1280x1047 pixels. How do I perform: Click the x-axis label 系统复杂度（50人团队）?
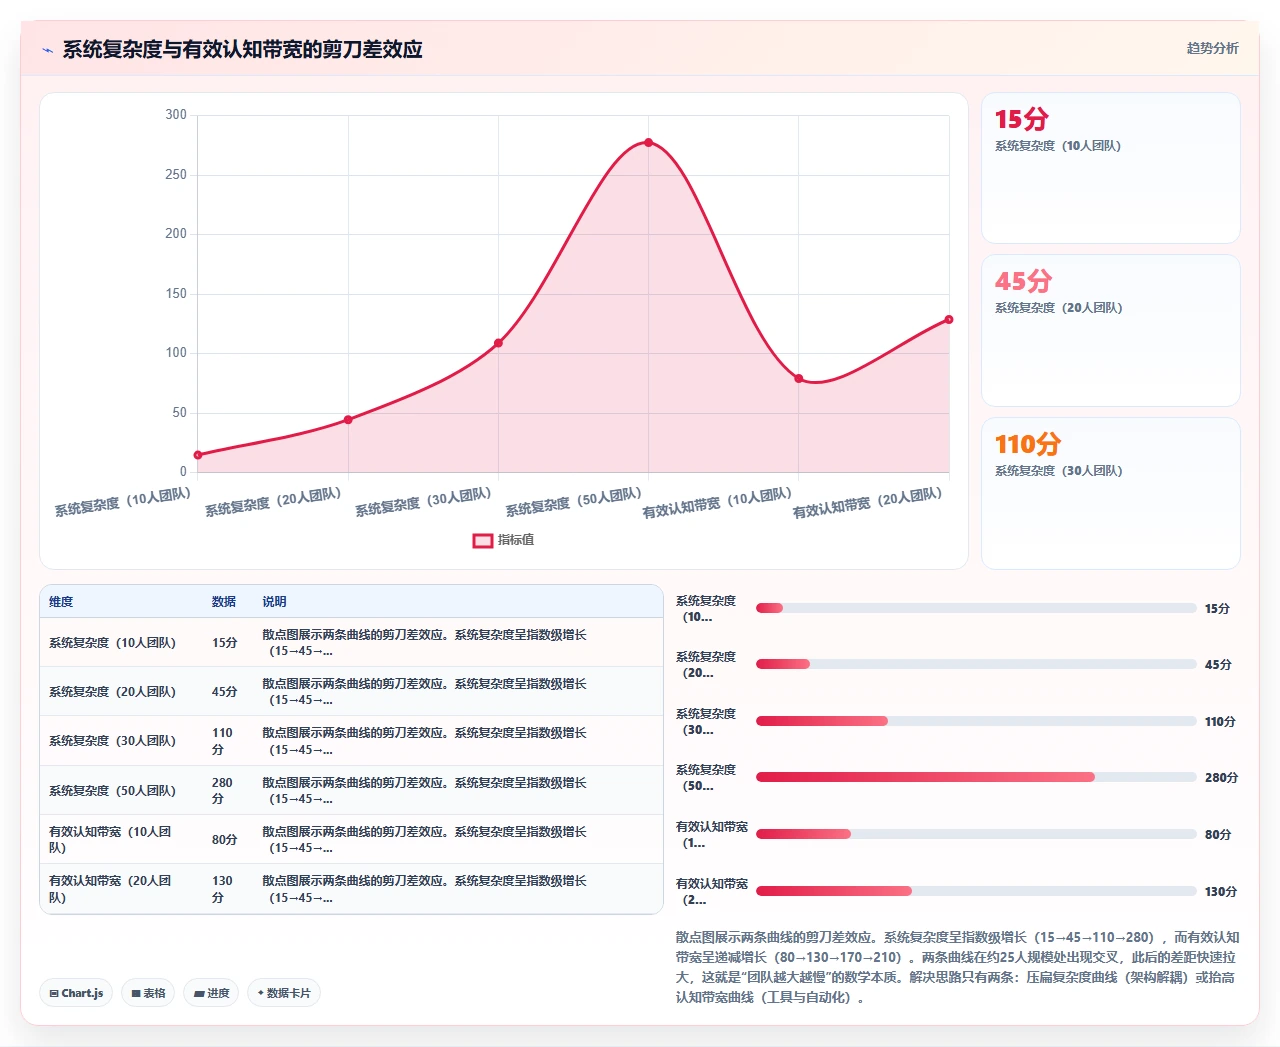[x=573, y=502]
